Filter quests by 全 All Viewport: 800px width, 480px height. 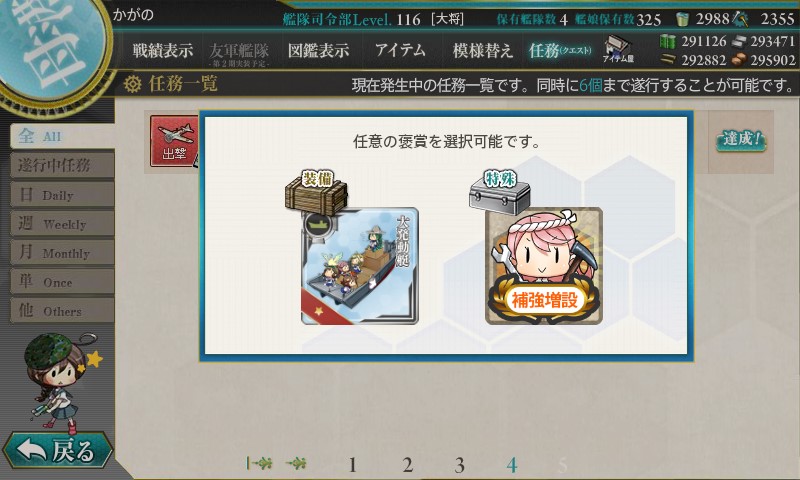pos(62,136)
